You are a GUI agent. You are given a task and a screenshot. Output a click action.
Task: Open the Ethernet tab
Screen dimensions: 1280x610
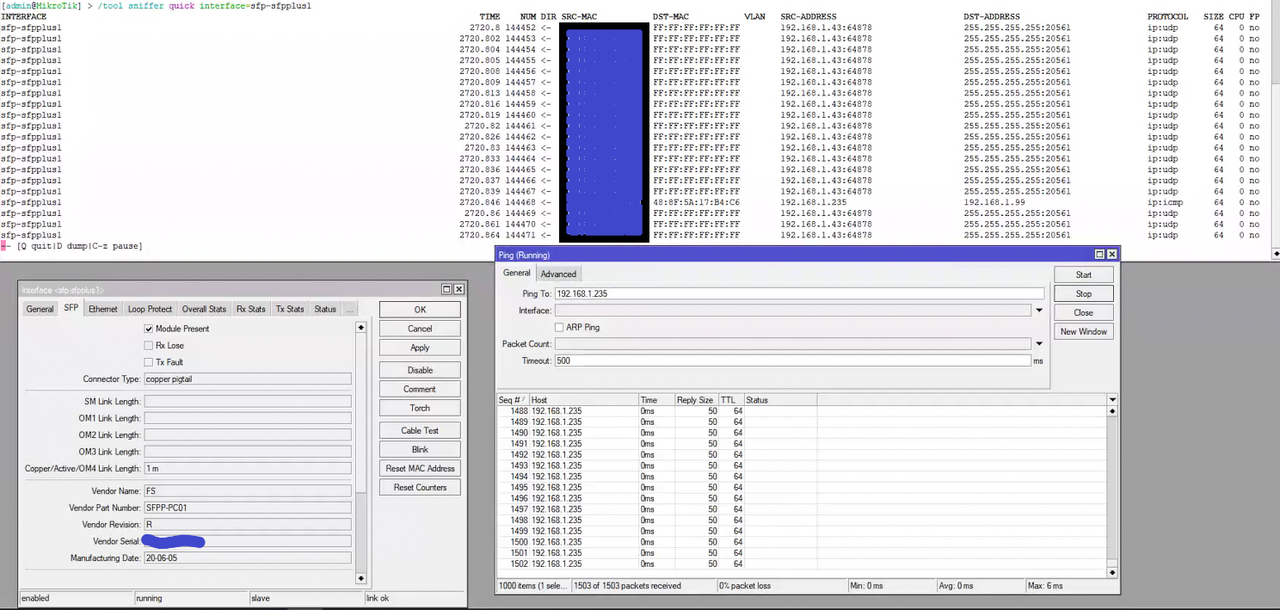pos(103,309)
